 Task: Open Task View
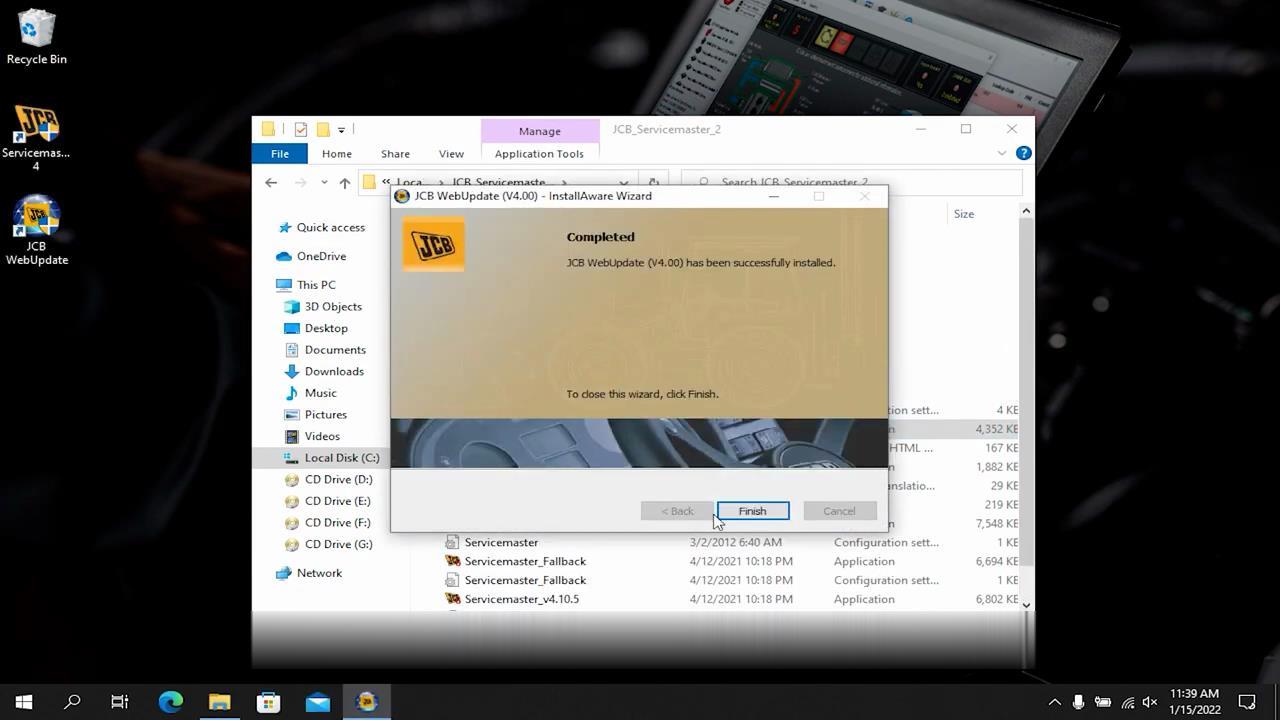click(120, 702)
